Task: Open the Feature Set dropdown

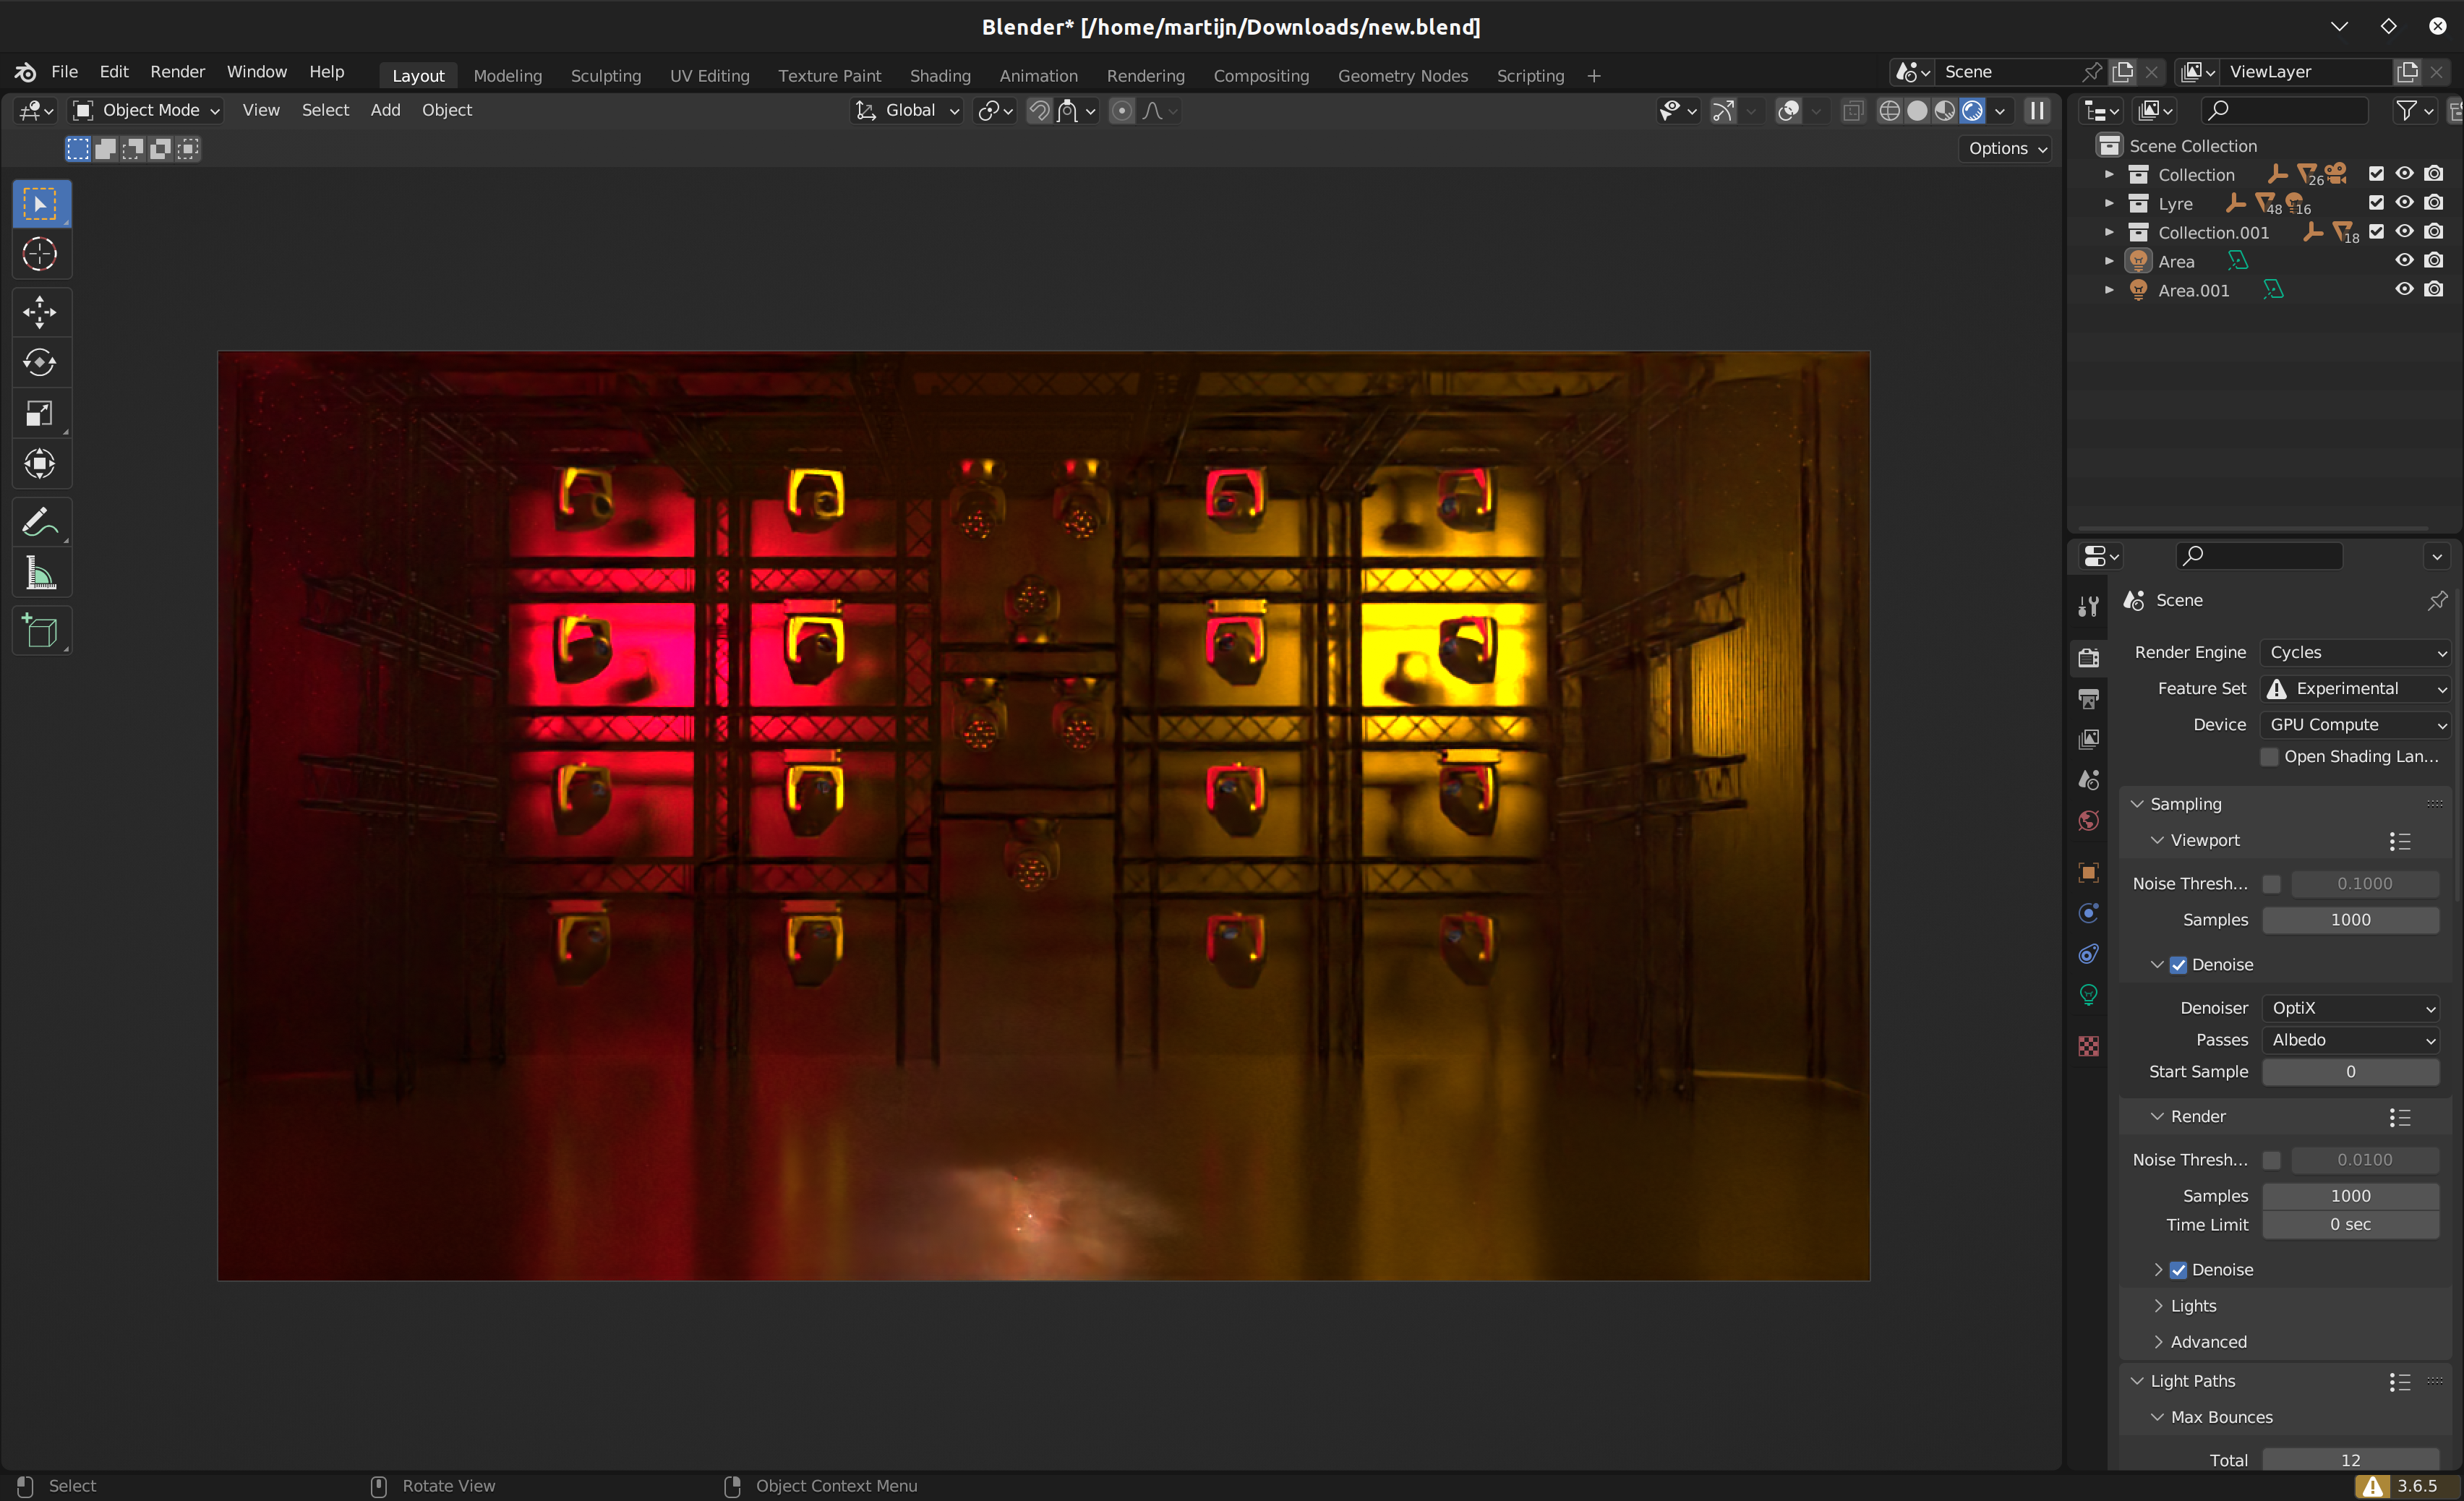Action: point(2356,688)
